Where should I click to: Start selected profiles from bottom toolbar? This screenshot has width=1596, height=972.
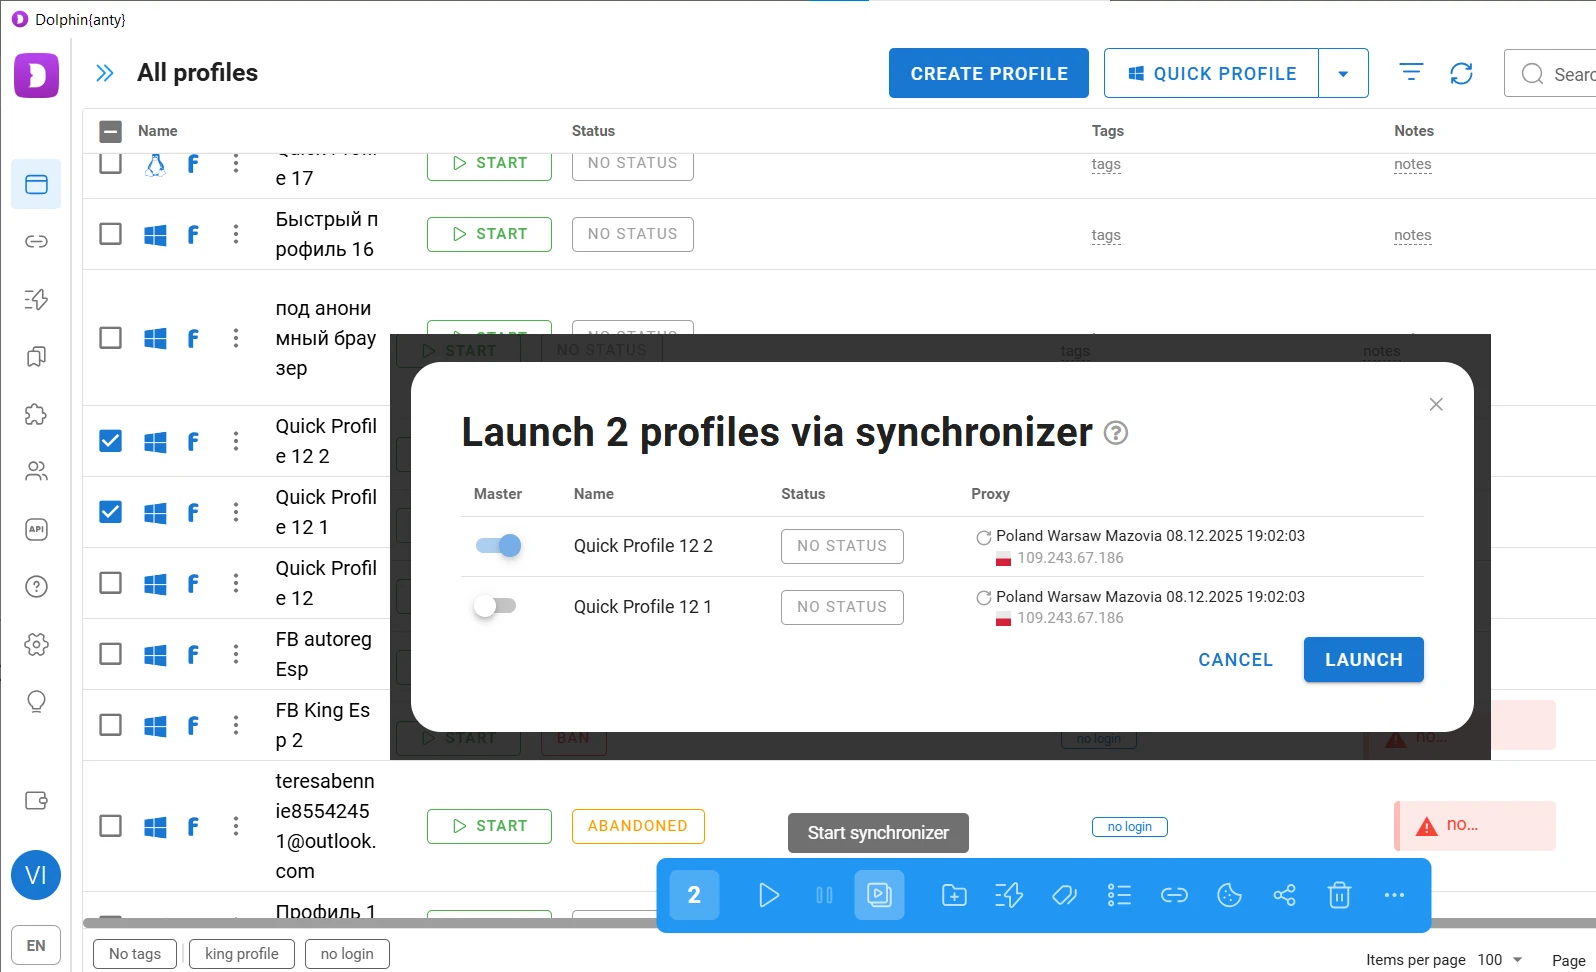(x=768, y=895)
